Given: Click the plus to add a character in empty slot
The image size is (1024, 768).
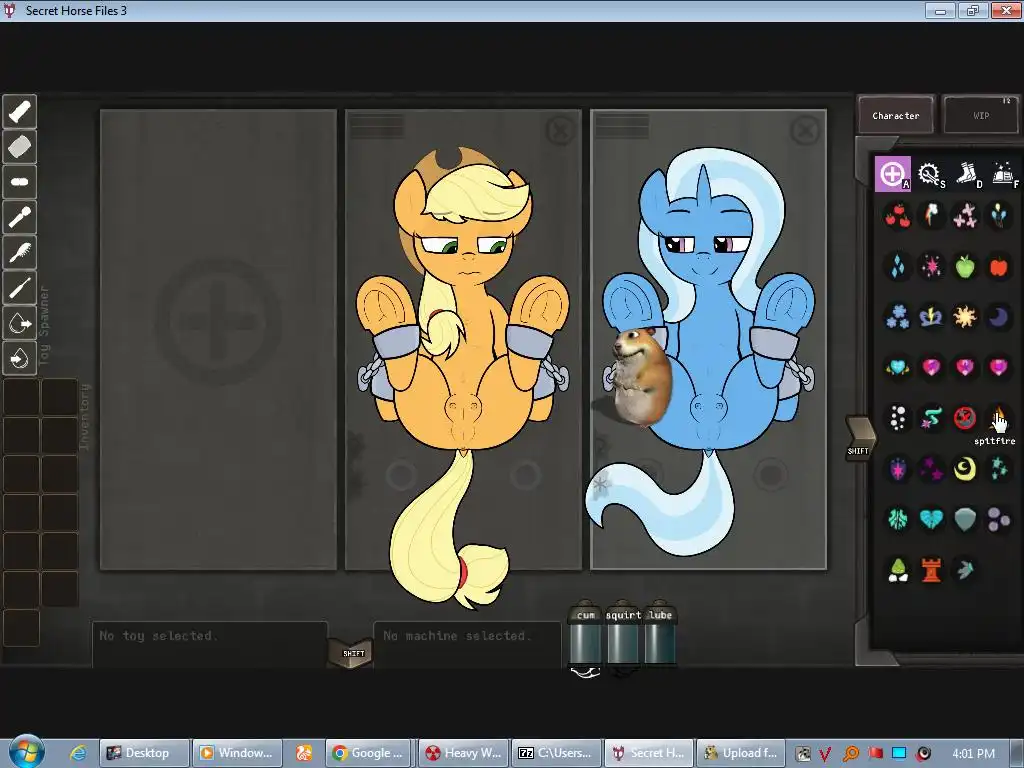Looking at the screenshot, I should click(218, 321).
